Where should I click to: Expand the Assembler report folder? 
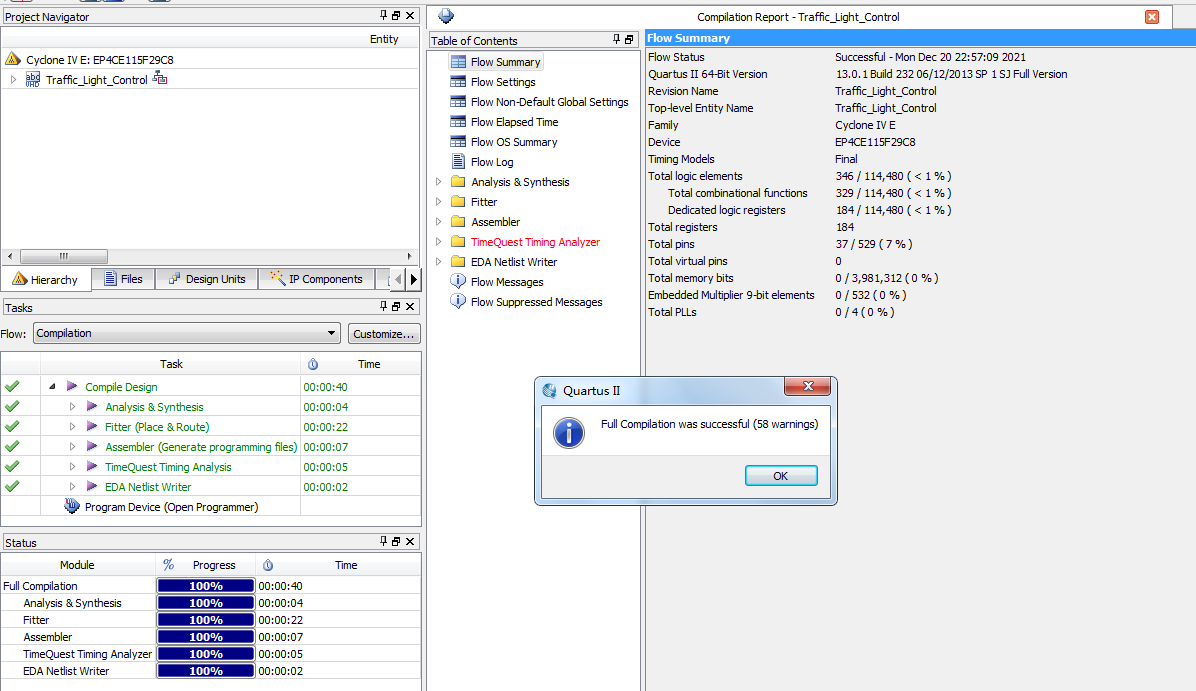(x=438, y=221)
